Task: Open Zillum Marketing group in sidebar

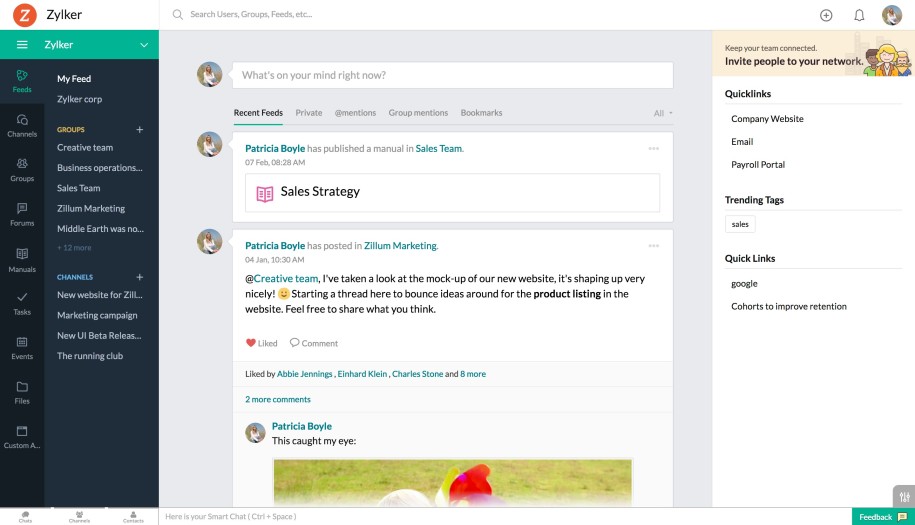Action: click(x=91, y=209)
